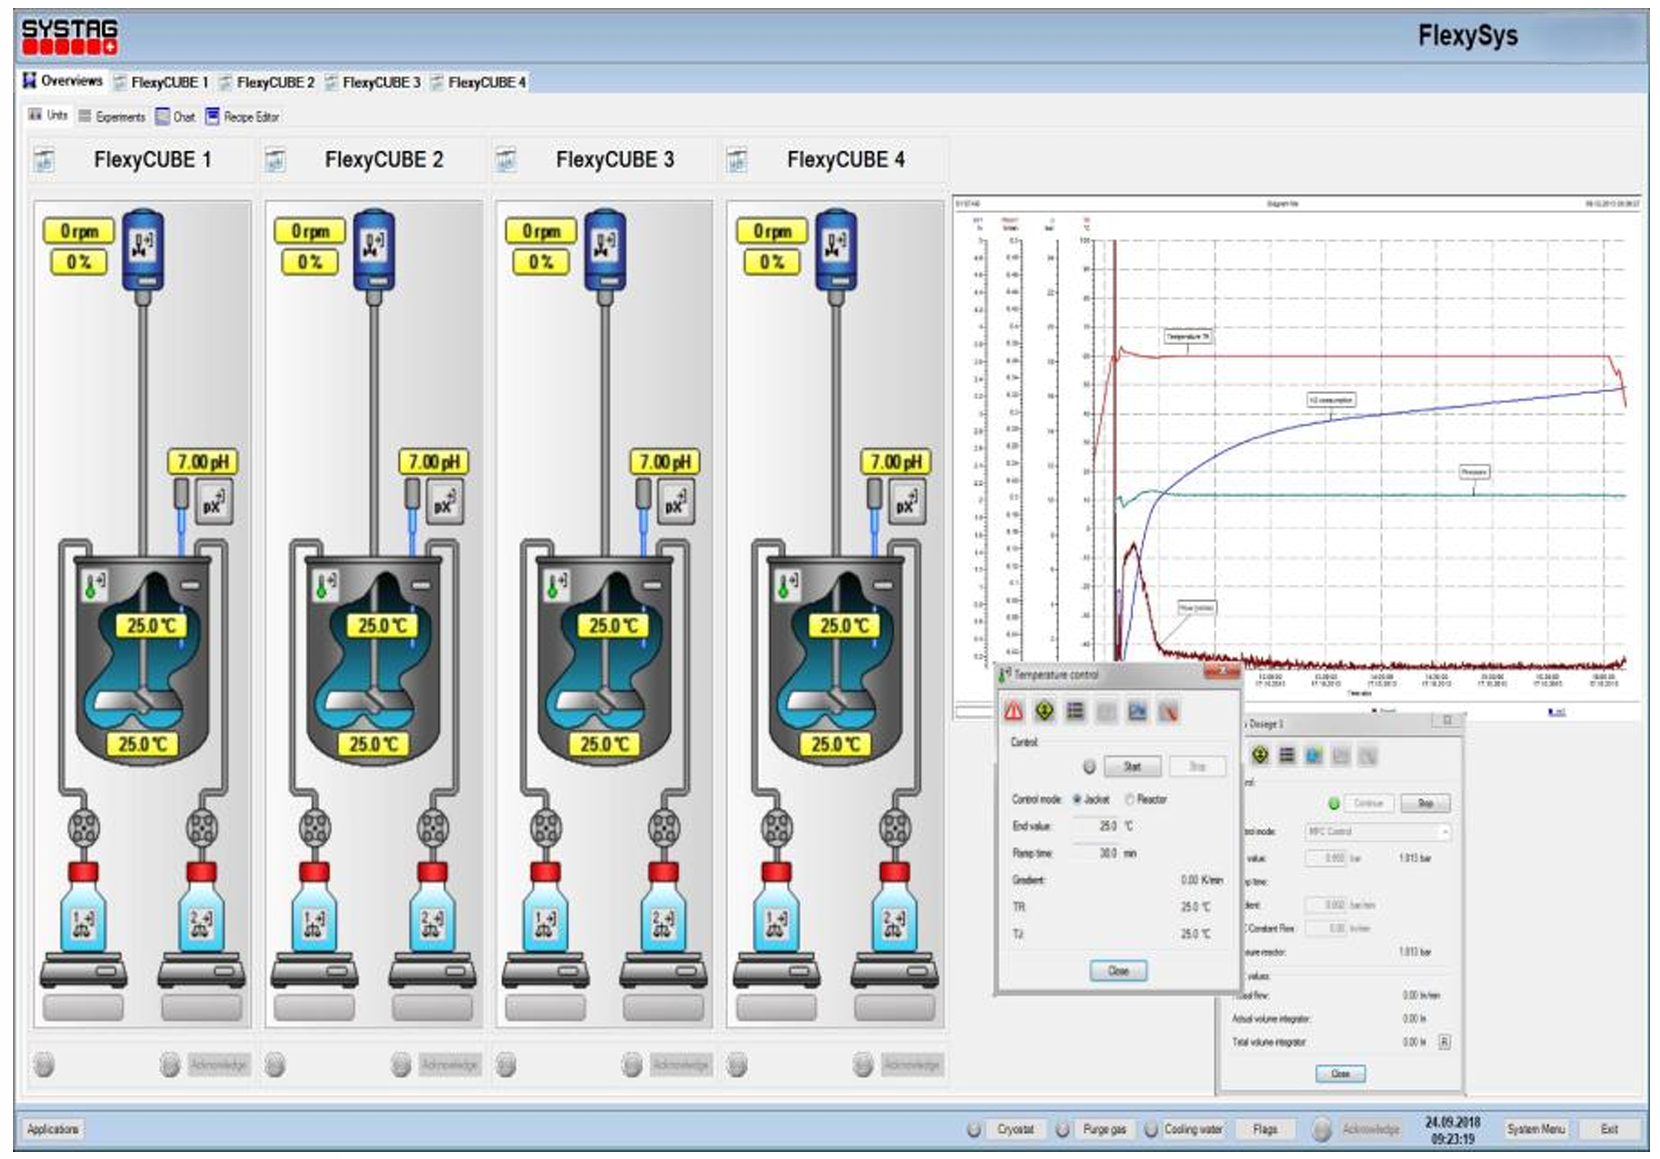
Task: Open the pX probe icon of FlexyCUBE 2
Action: point(444,503)
